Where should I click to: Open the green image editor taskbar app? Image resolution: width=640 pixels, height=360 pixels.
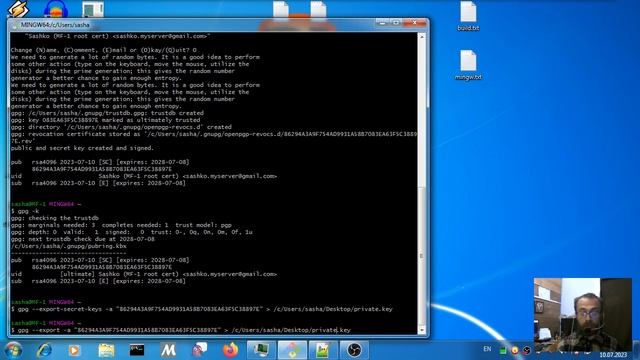pos(323,350)
